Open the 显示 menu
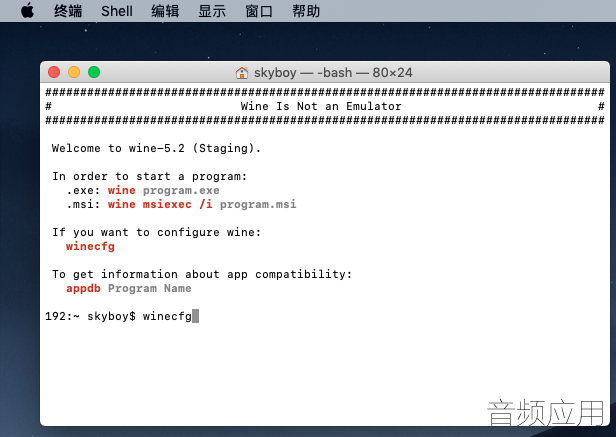The image size is (616, 437). [212, 11]
